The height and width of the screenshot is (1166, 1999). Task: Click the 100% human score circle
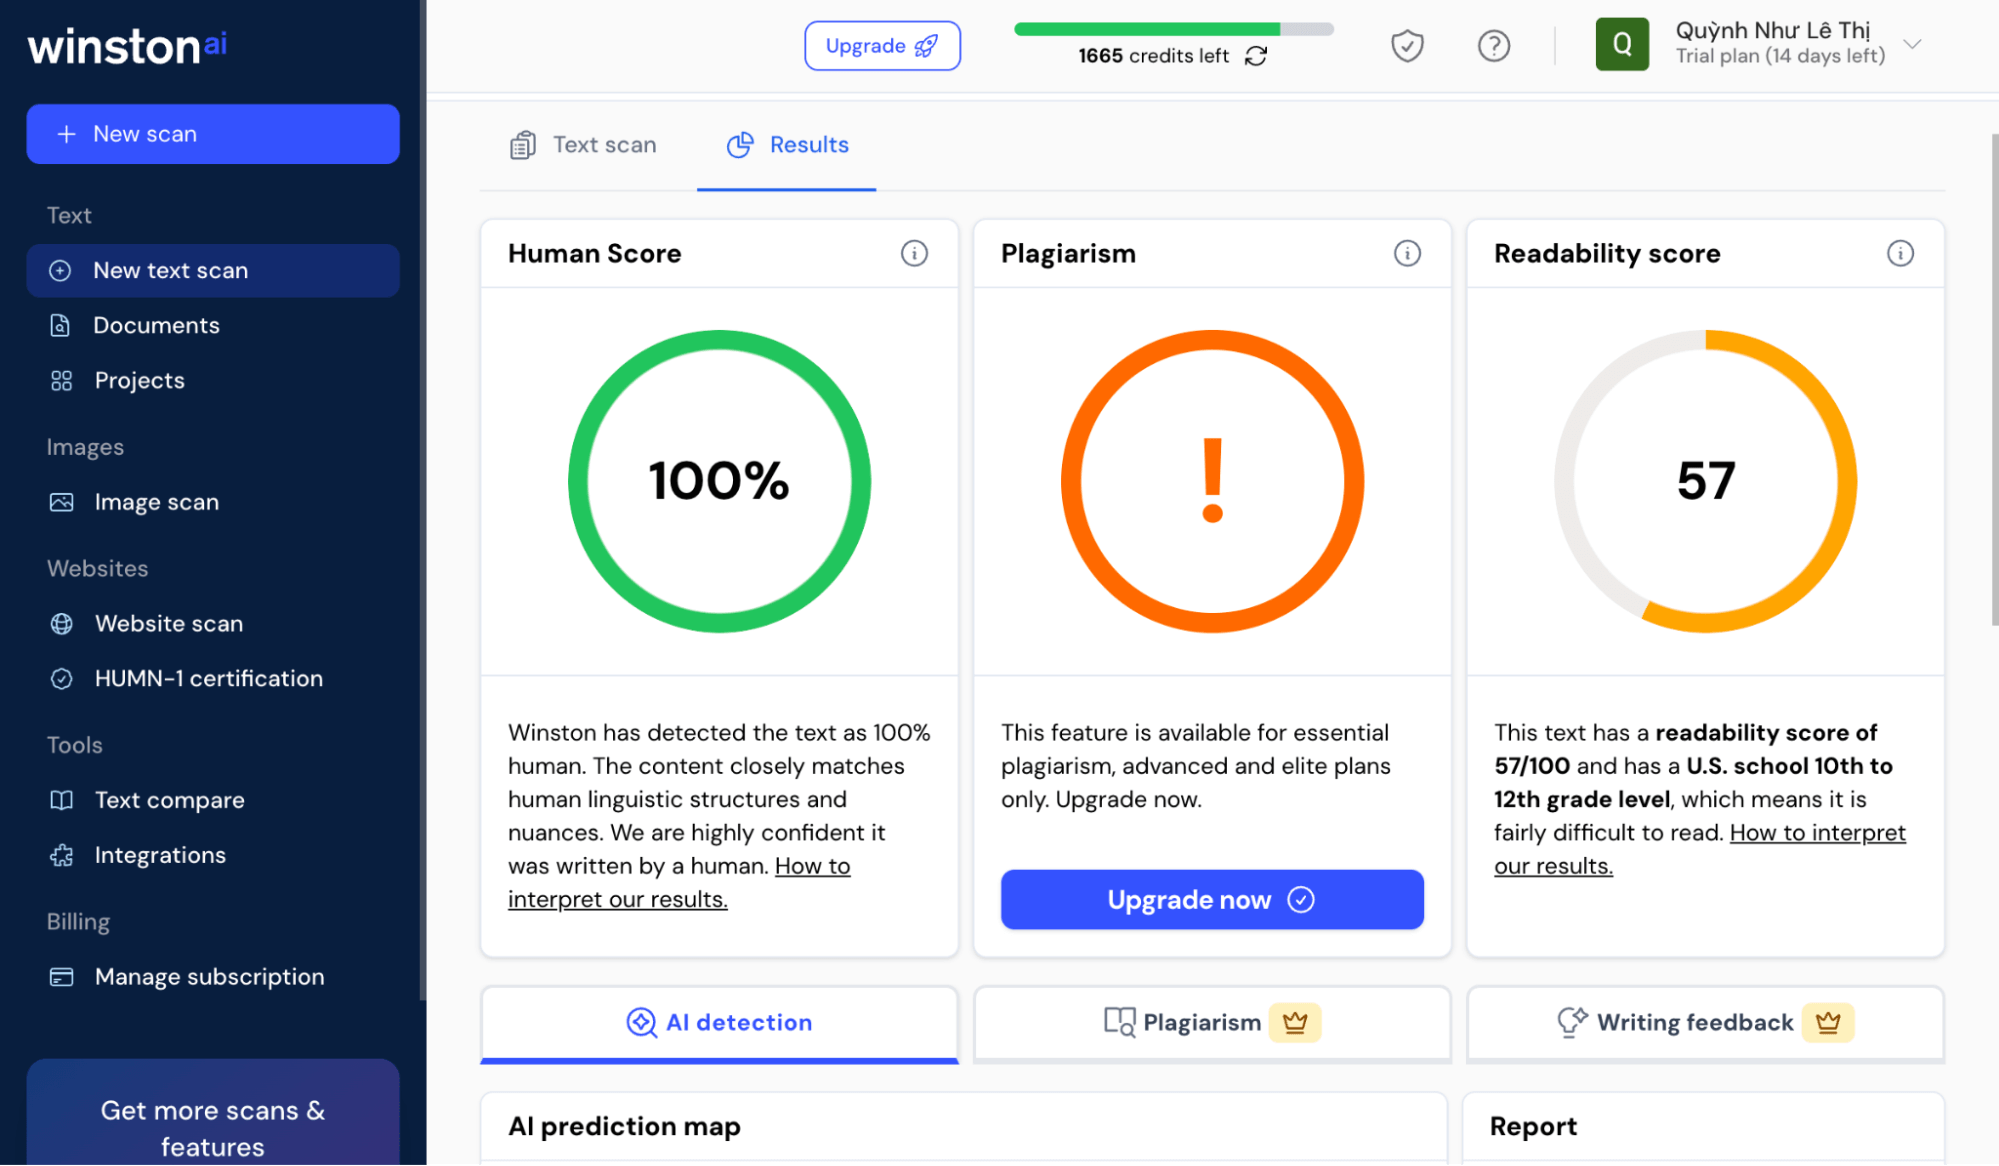click(x=719, y=481)
